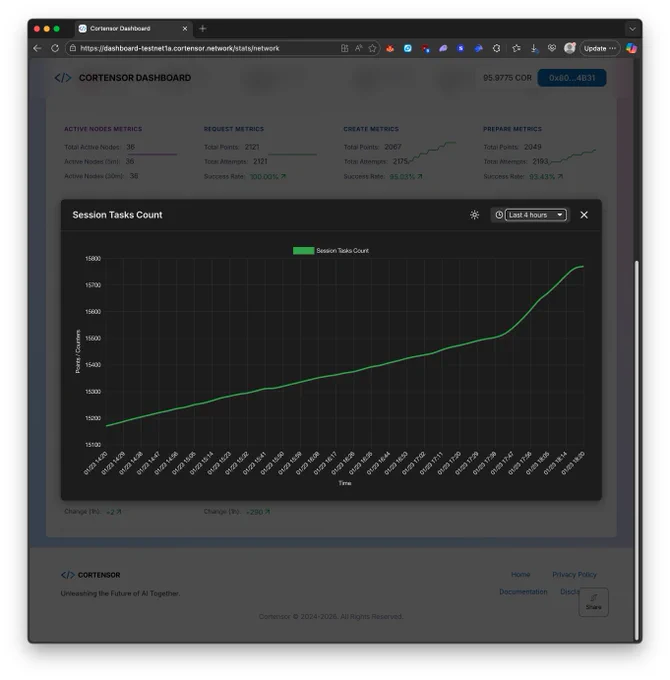Click the ACTIVE NODES METRICS heading

(x=103, y=129)
